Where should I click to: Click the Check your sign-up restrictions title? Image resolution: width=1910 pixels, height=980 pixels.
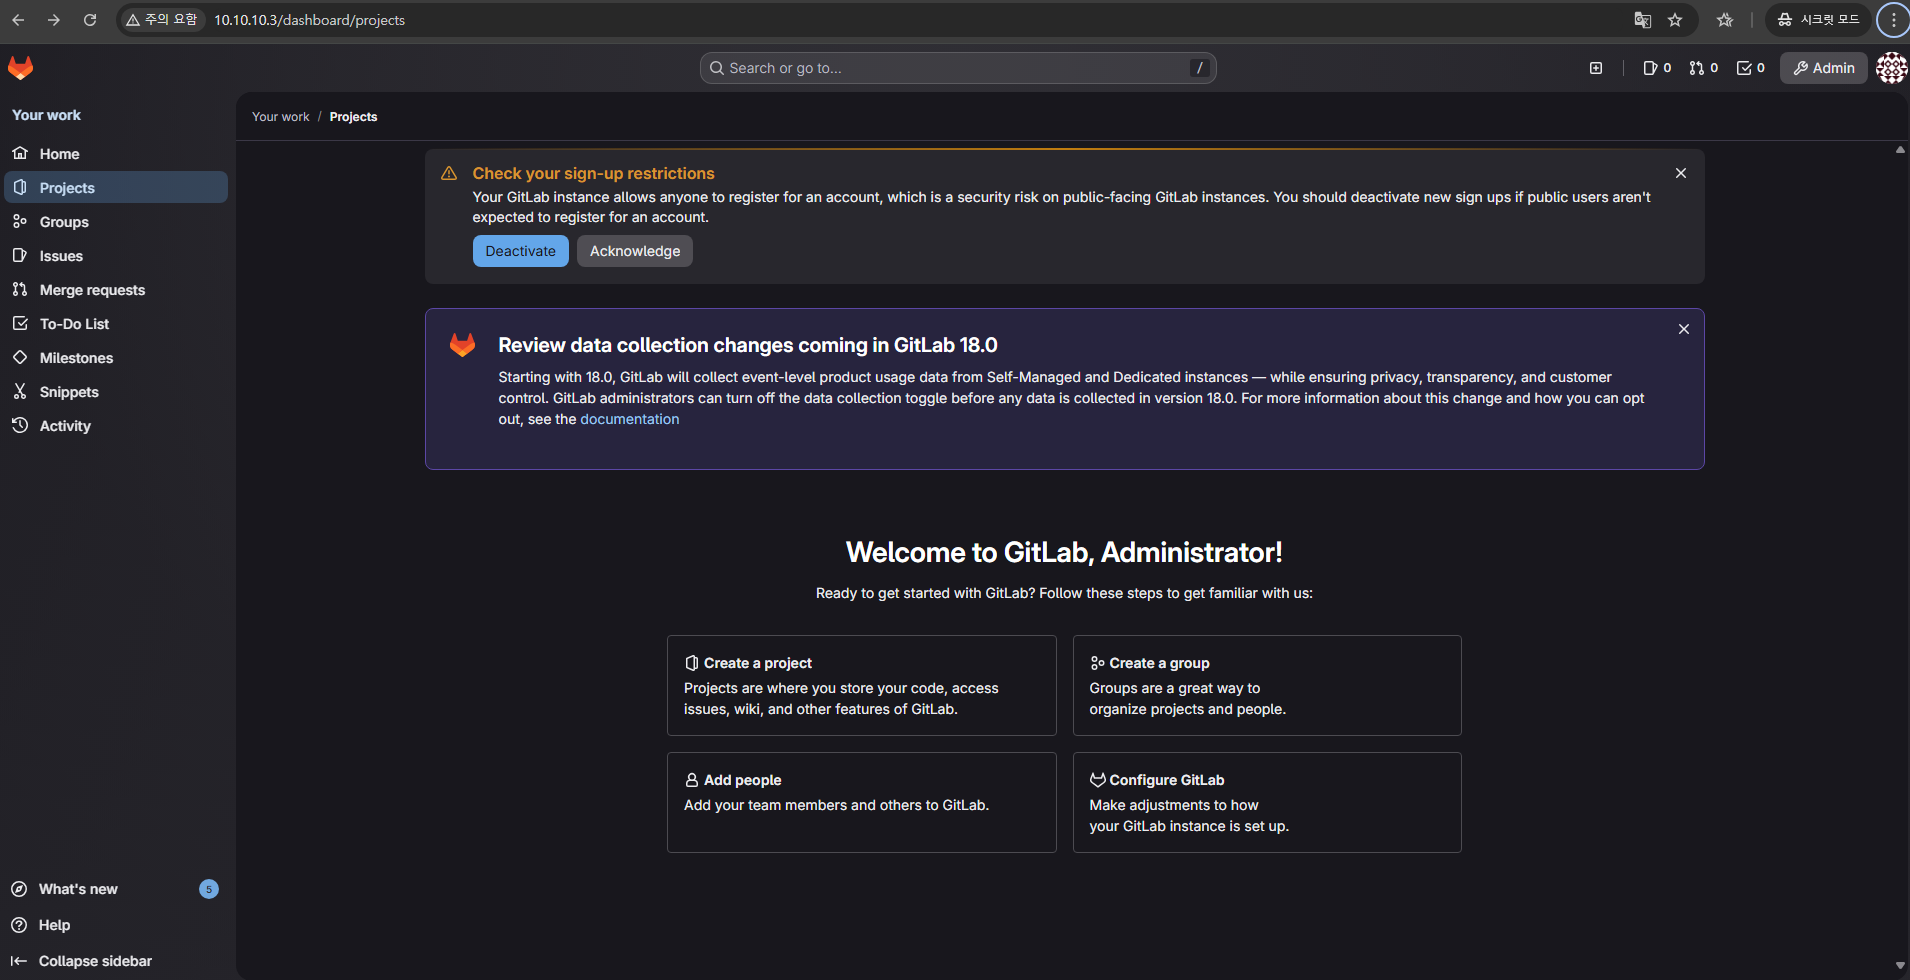(594, 173)
